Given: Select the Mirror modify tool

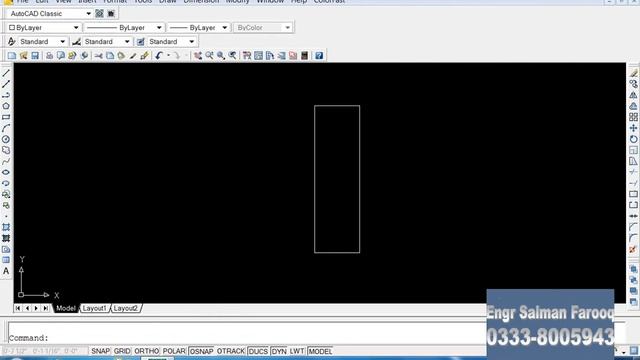Looking at the screenshot, I should click(x=633, y=95).
